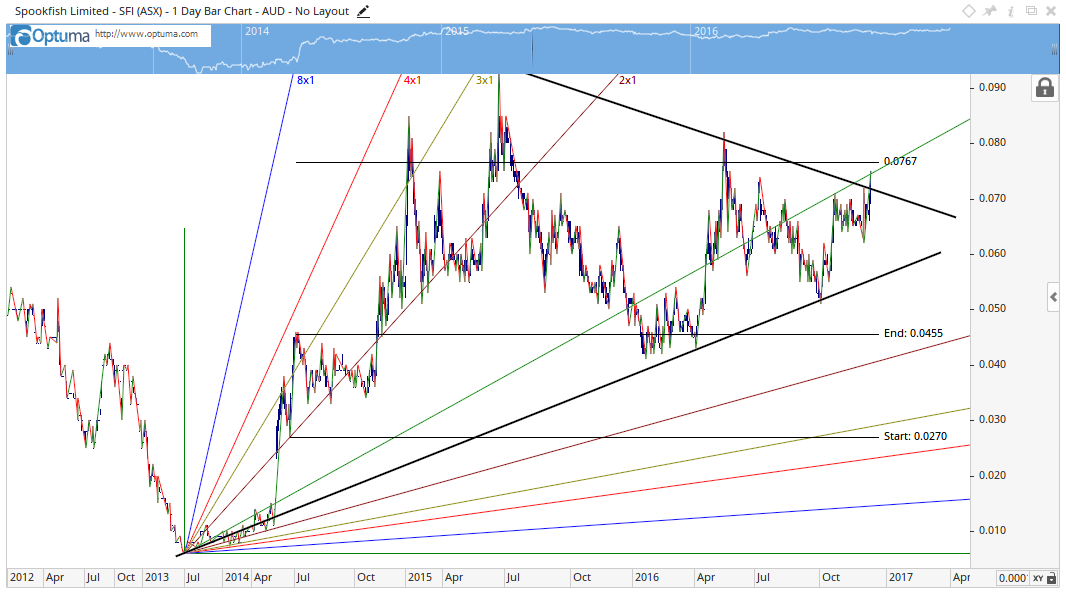Select the 8x1 Gann fan label
The height and width of the screenshot is (595, 1066).
306,80
